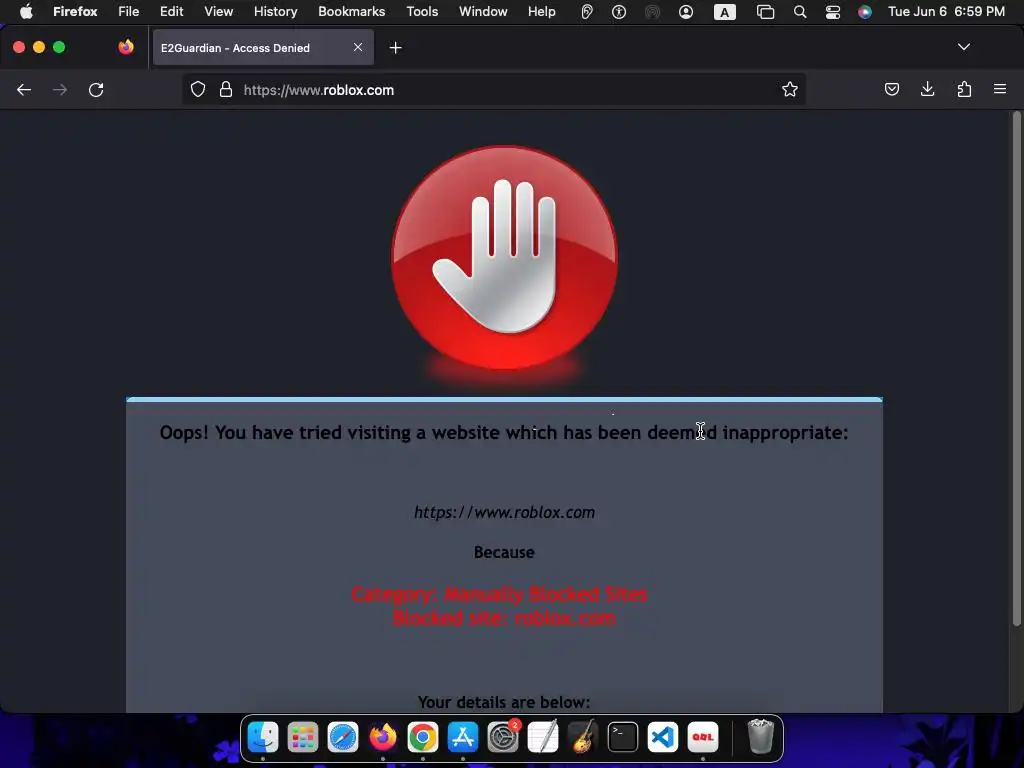
Task: Save page to Pocket
Action: click(x=891, y=89)
